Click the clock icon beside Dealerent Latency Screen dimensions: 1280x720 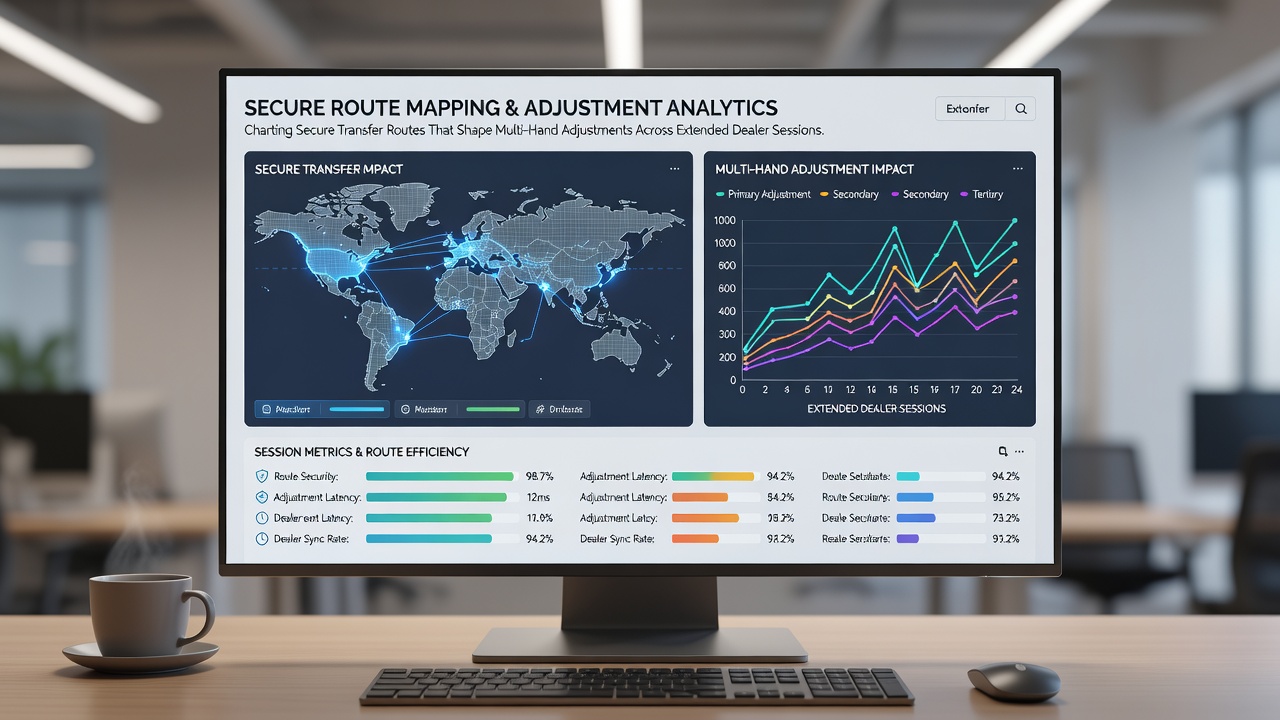pos(262,518)
